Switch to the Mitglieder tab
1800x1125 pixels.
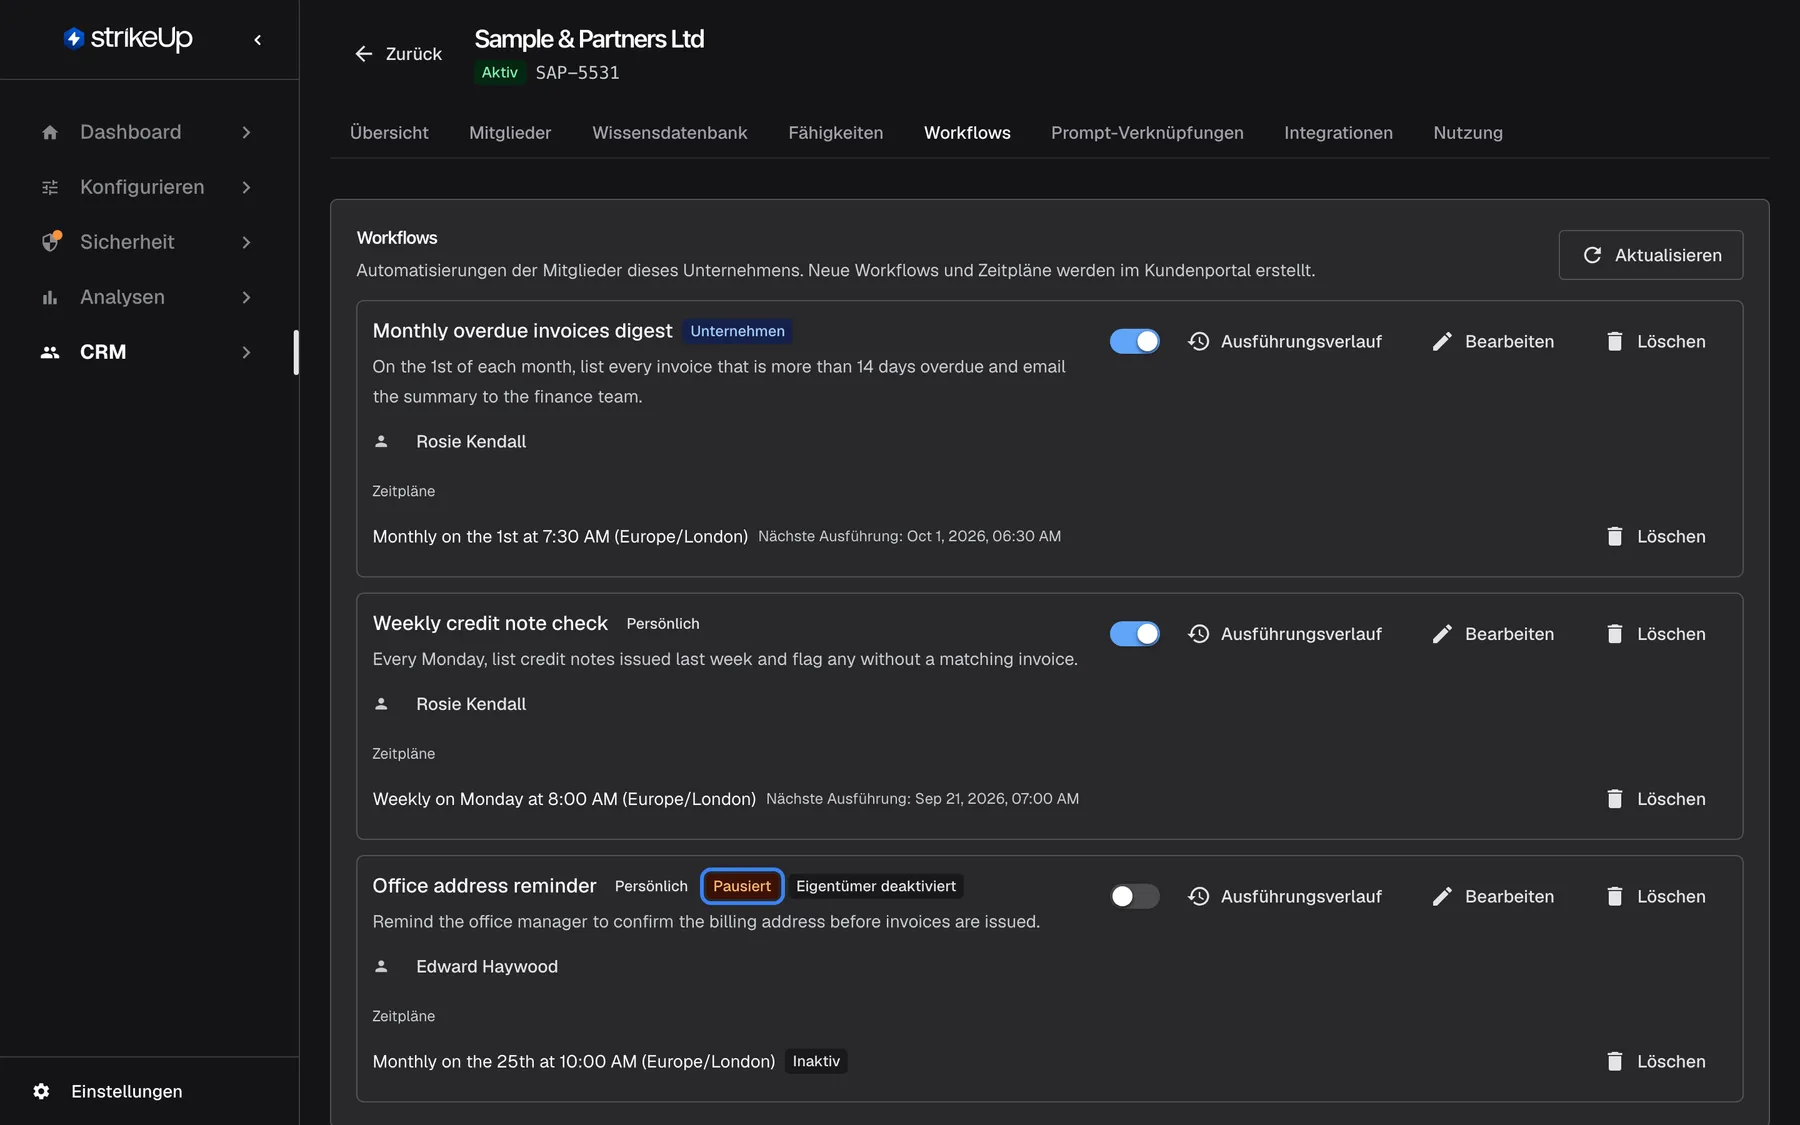pyautogui.click(x=510, y=133)
